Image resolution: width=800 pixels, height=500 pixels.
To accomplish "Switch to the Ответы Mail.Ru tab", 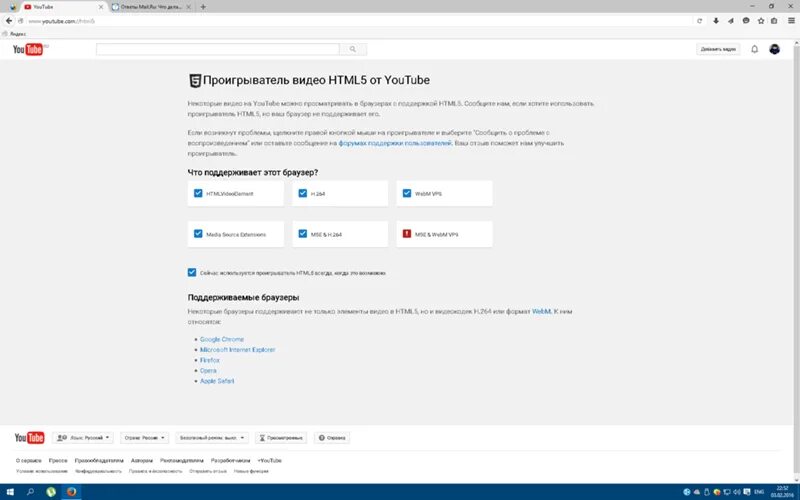I will point(151,7).
